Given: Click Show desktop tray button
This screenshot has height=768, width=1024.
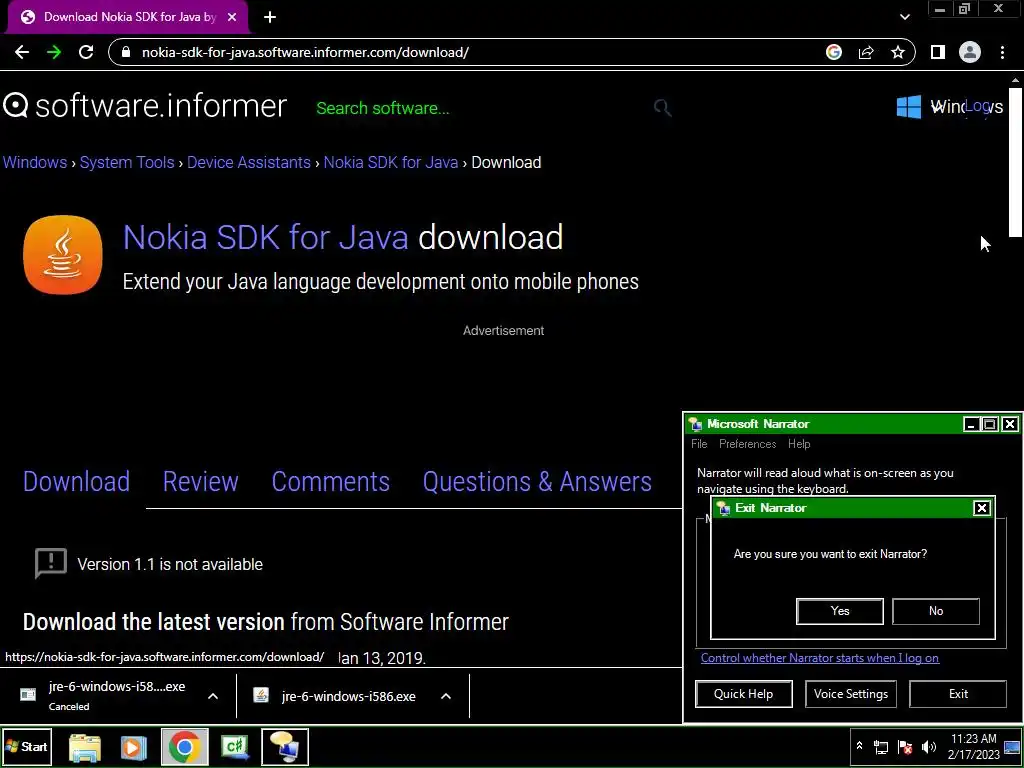Looking at the screenshot, I should [x=1012, y=747].
